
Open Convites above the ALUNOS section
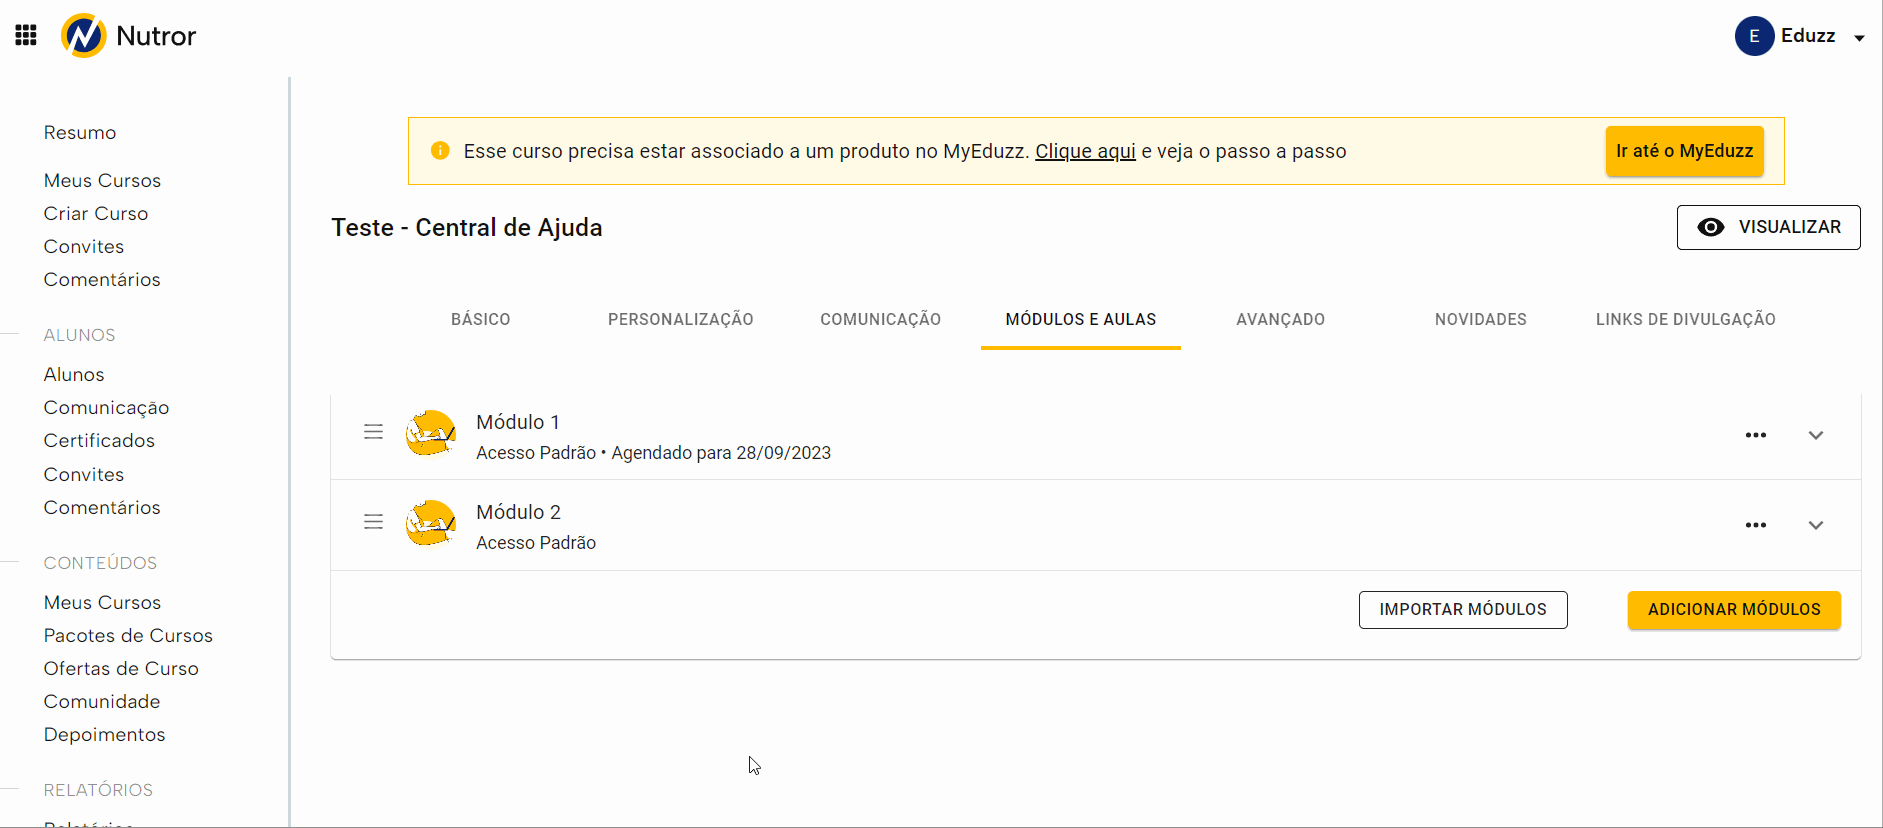(84, 247)
